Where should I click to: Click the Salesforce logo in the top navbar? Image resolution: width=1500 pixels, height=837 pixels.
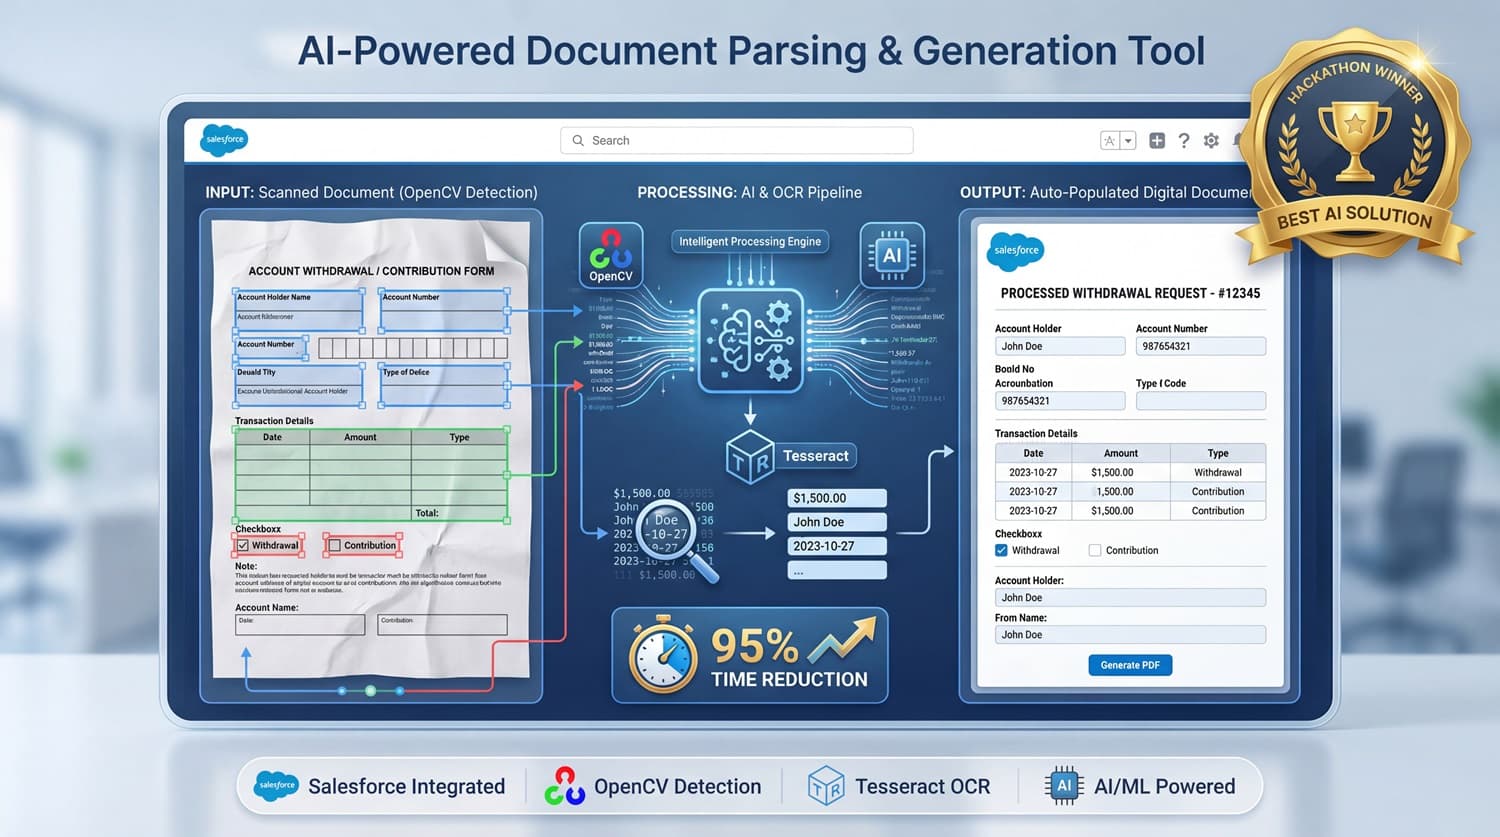coord(223,140)
